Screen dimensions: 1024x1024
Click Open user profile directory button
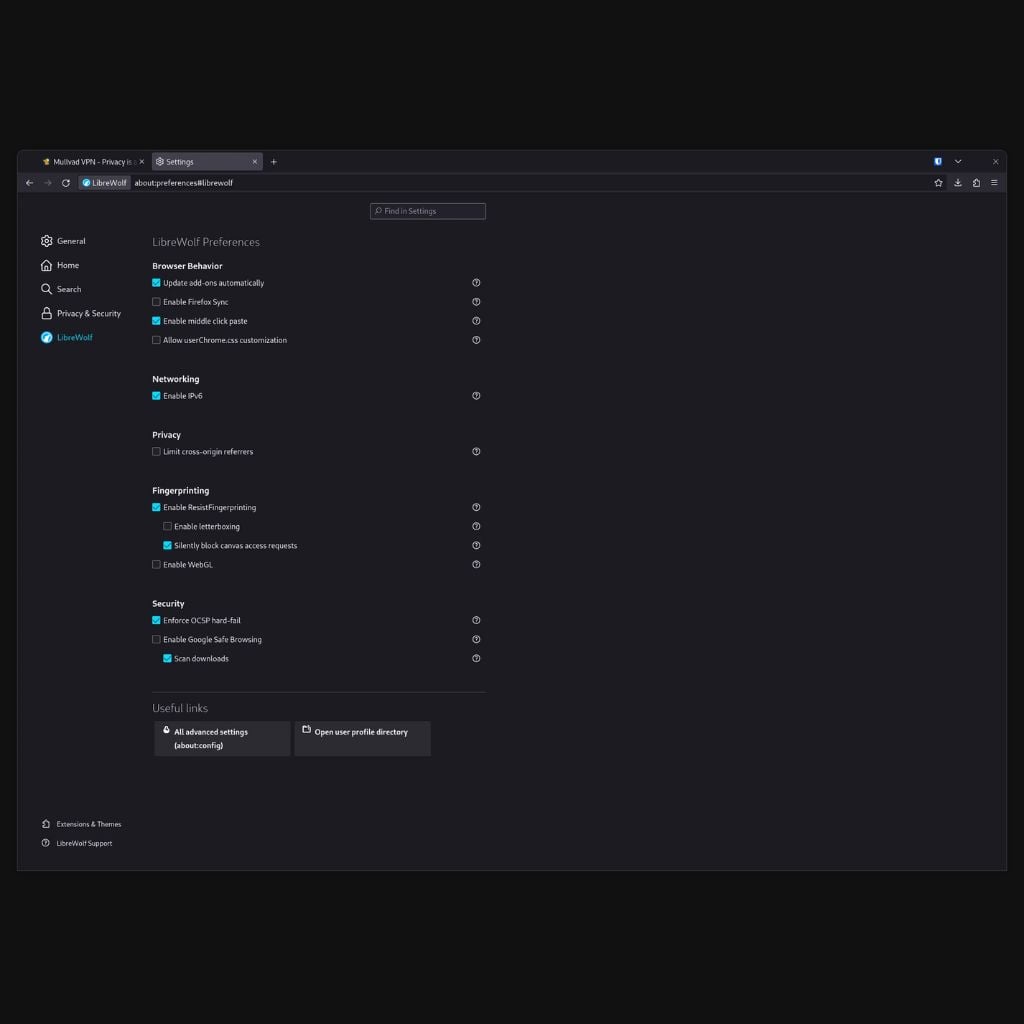pos(362,739)
